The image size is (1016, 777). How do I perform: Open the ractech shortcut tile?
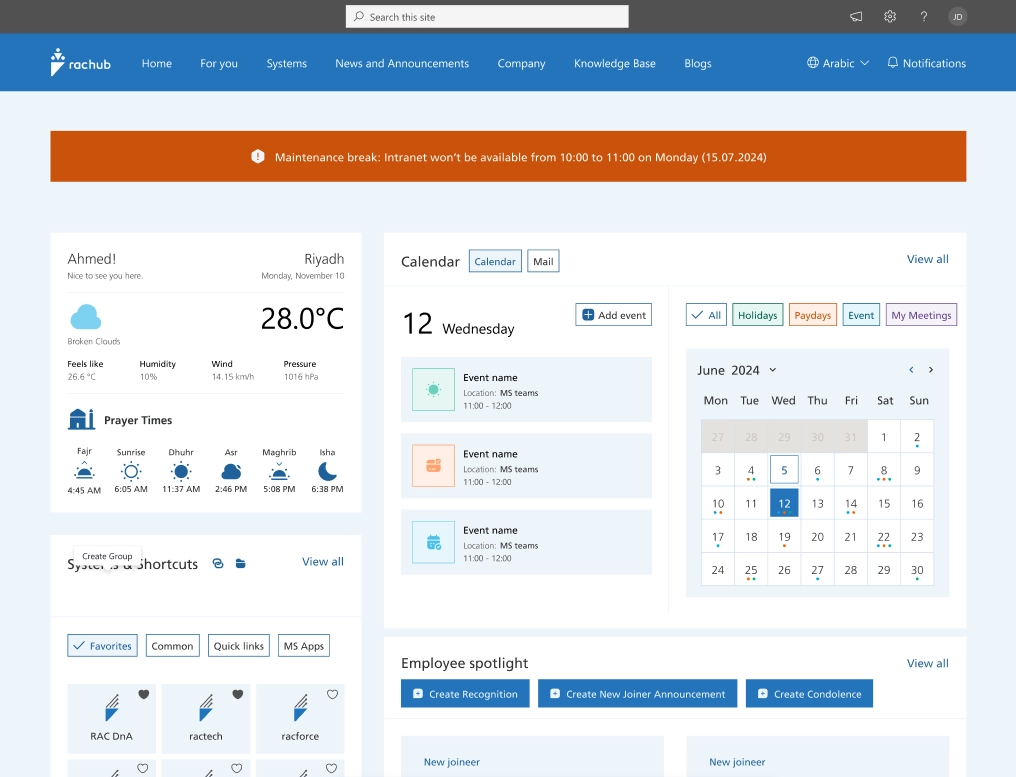point(205,719)
